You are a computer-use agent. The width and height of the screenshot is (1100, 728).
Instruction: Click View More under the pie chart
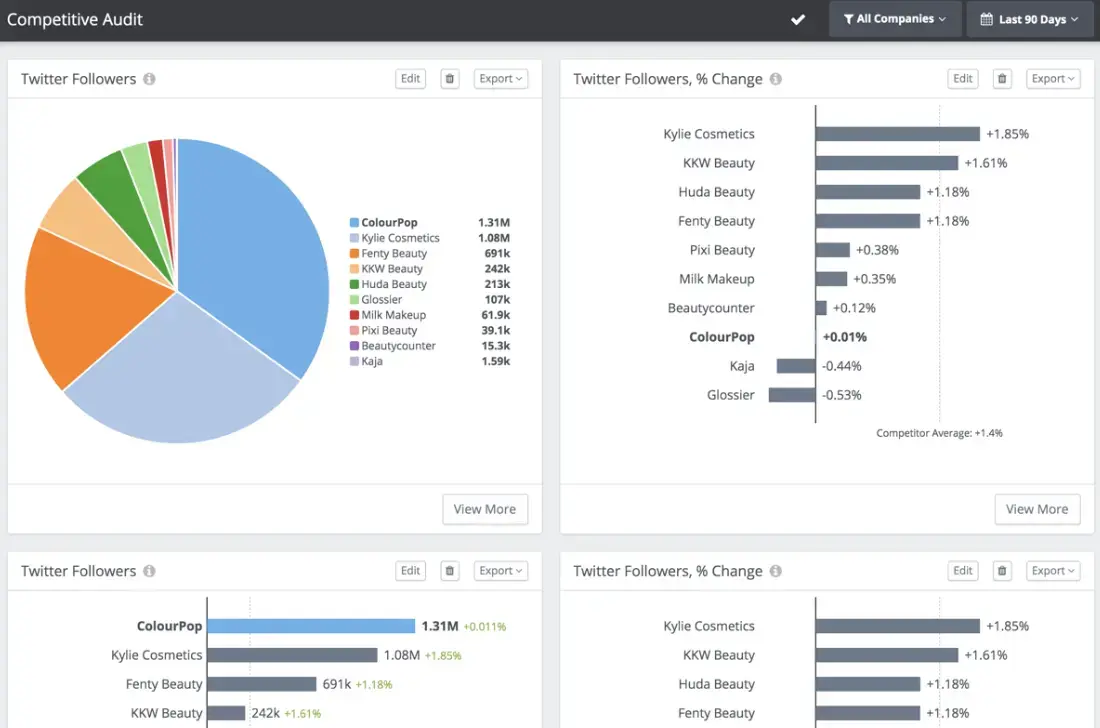pos(485,509)
